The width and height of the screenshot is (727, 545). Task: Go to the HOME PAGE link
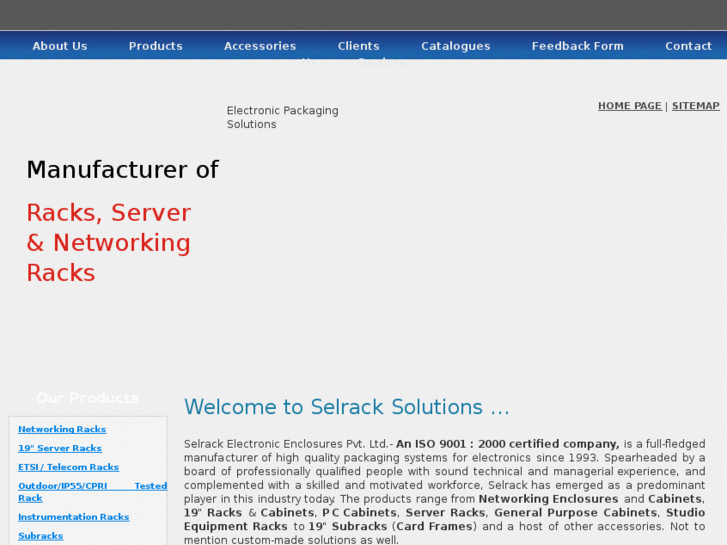pyautogui.click(x=630, y=106)
